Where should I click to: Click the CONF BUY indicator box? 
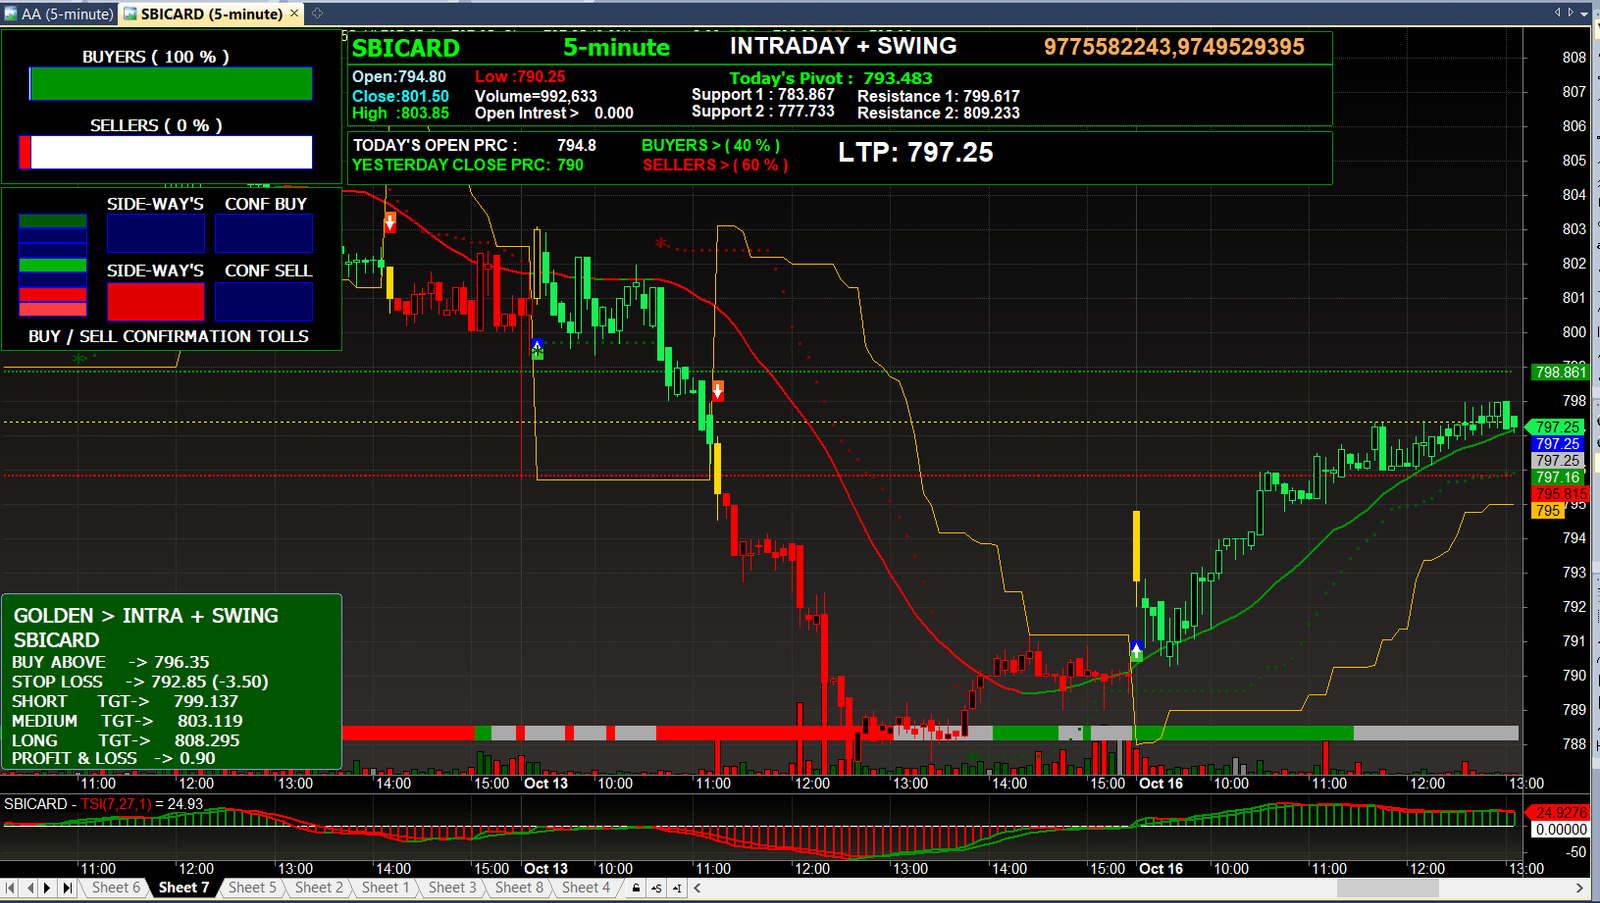click(264, 234)
